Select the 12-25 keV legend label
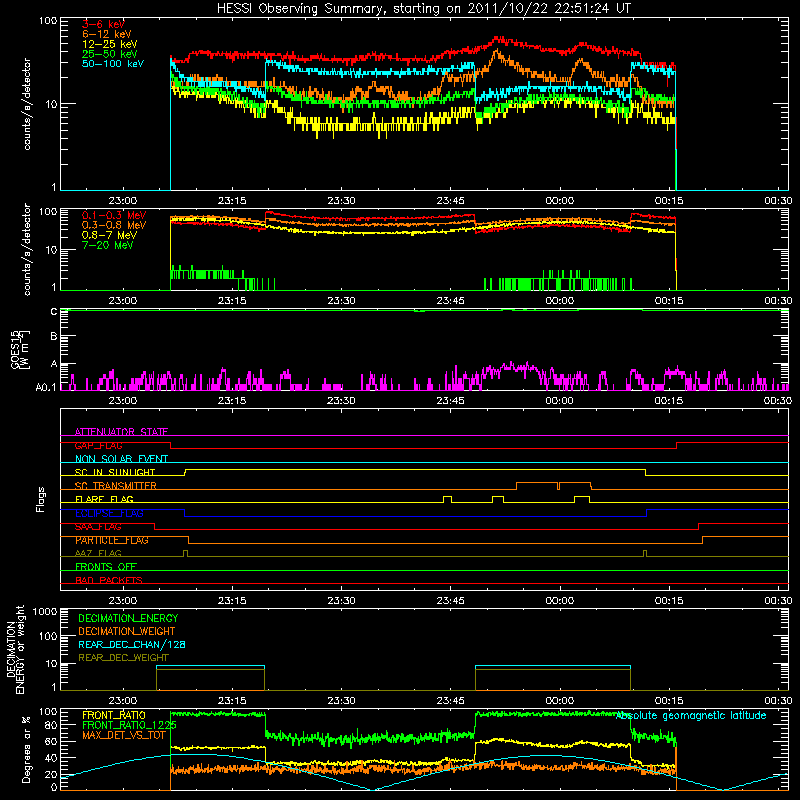The width and height of the screenshot is (800, 800). [x=110, y=44]
